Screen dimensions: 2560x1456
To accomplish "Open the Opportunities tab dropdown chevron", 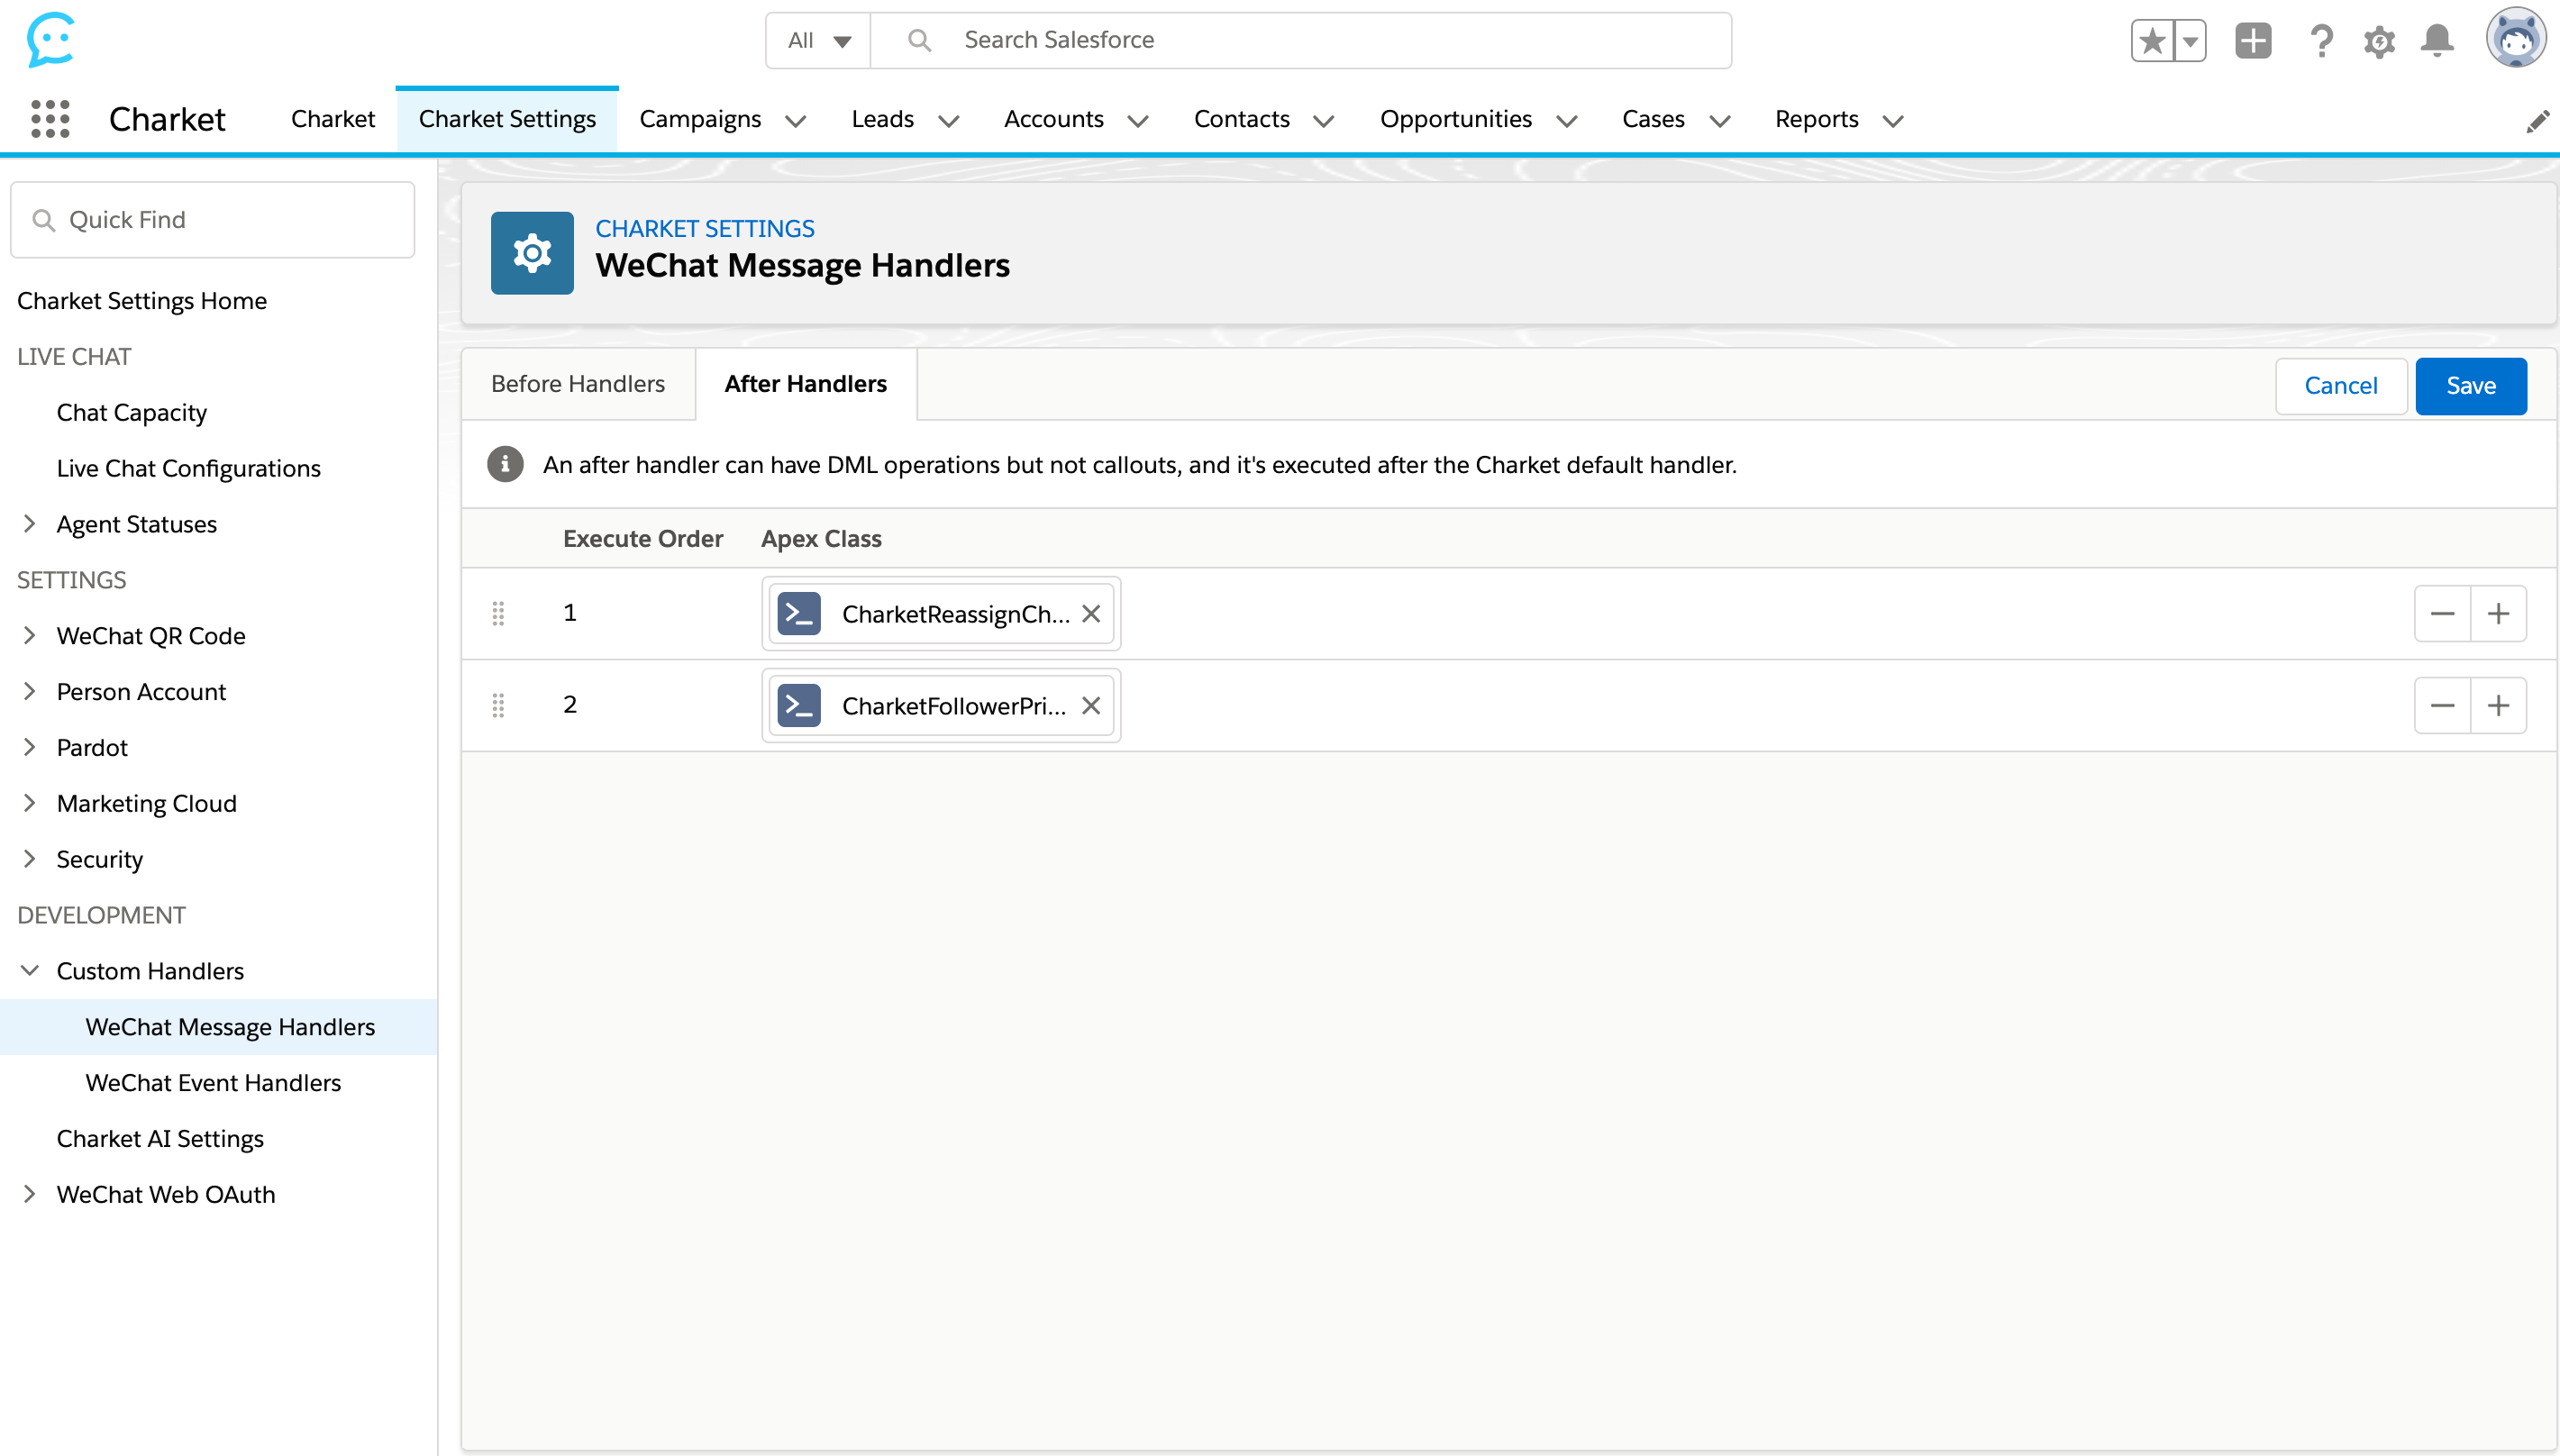I will [x=1566, y=121].
